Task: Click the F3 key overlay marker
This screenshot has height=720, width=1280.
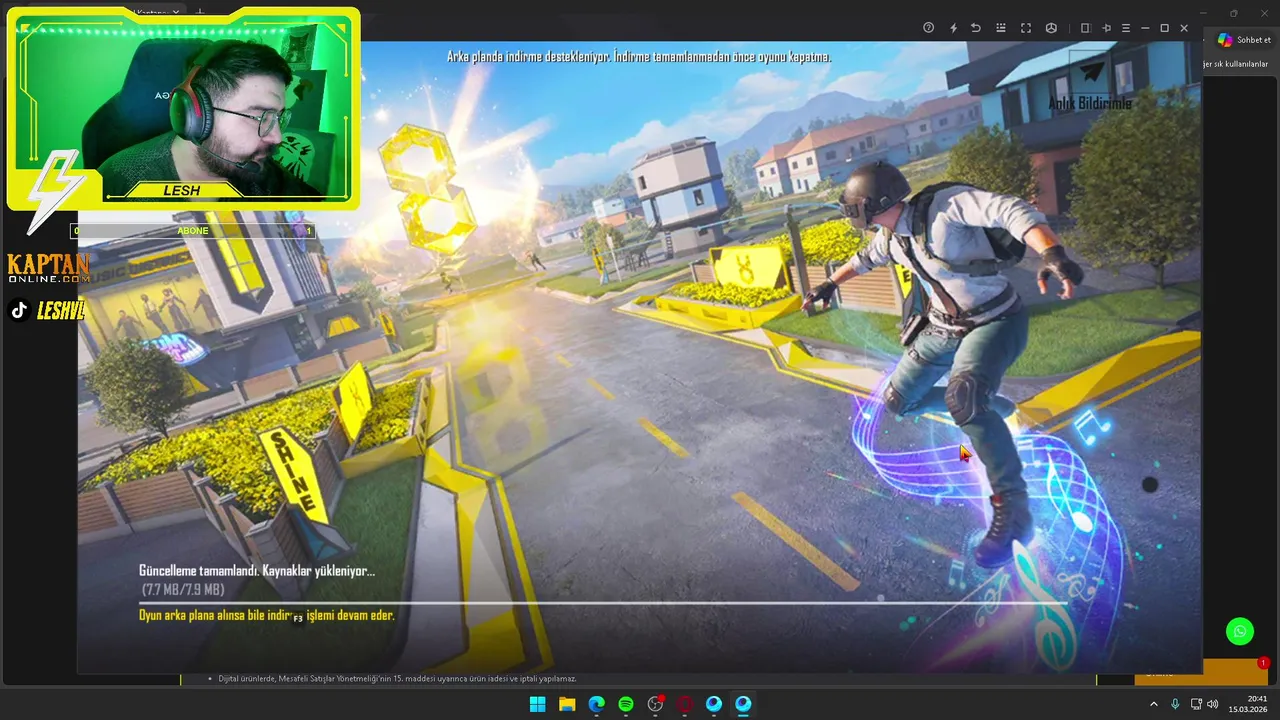Action: pos(298,618)
